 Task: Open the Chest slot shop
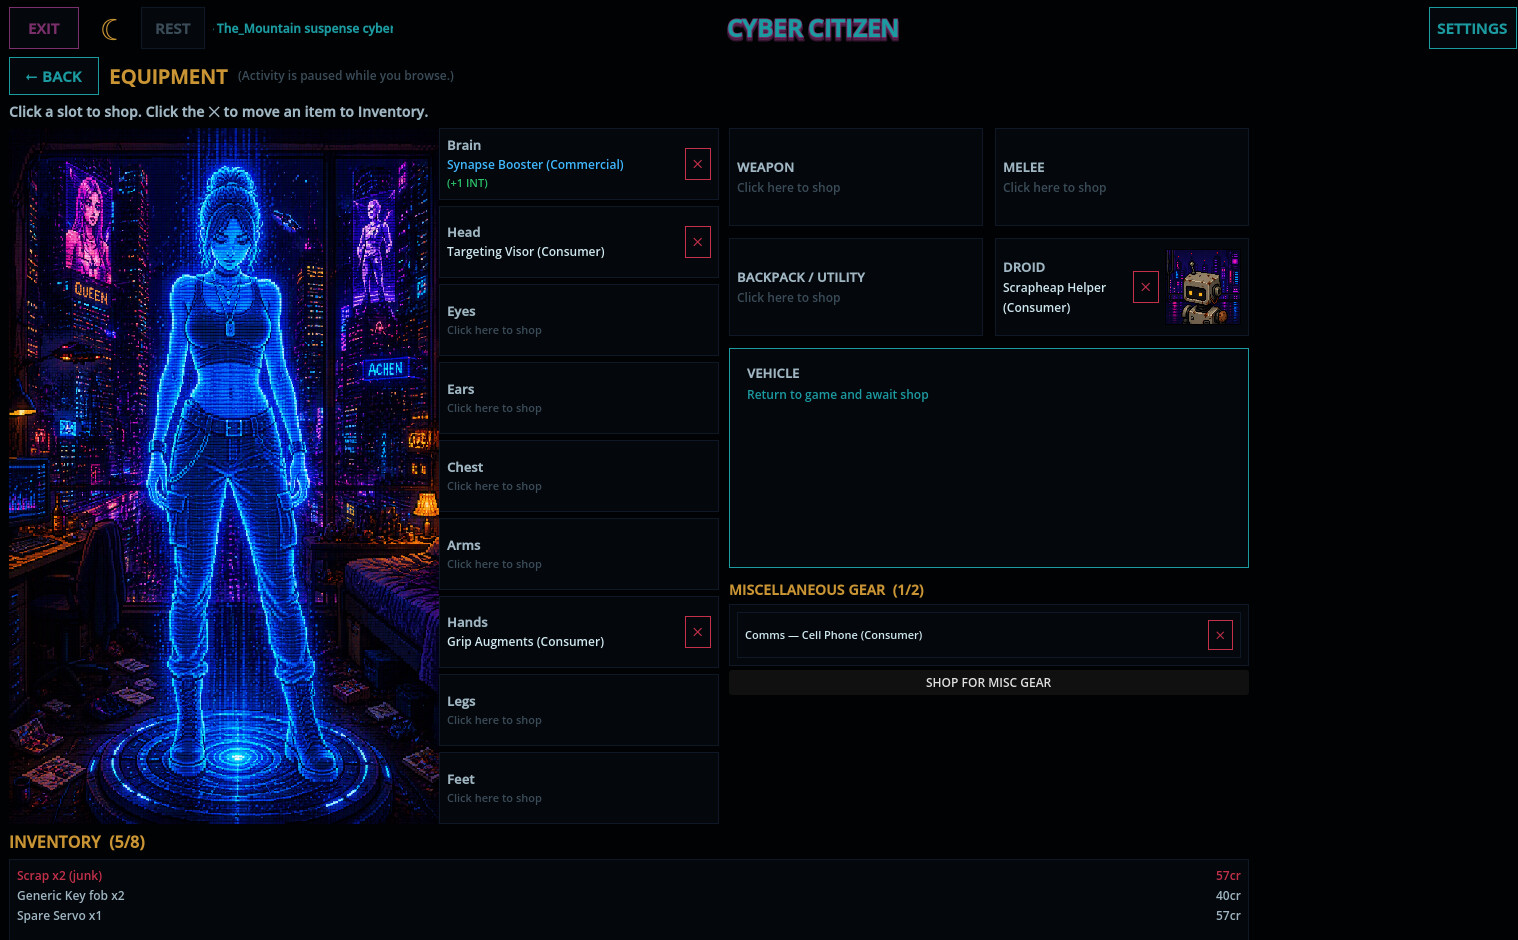pos(579,476)
